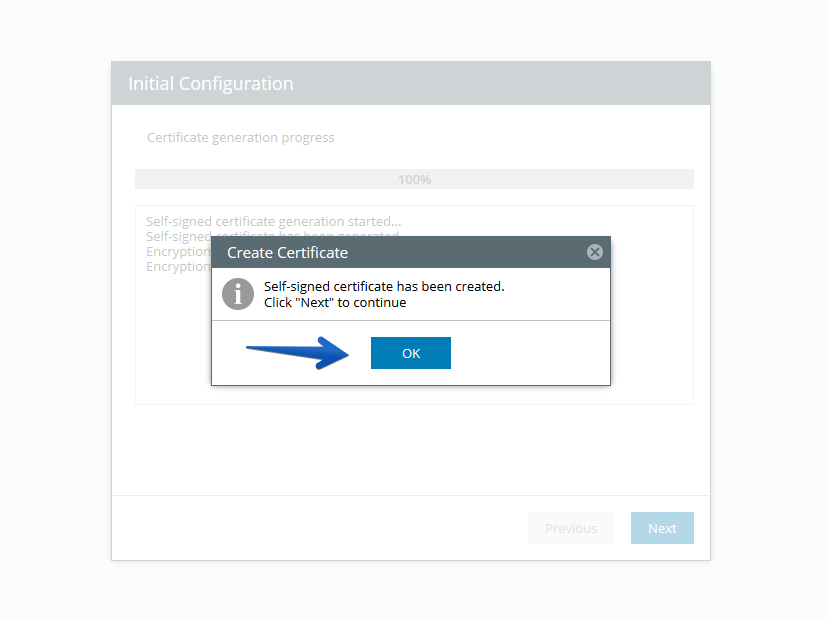Click the 'Click "Next" to continue' text

335,303
